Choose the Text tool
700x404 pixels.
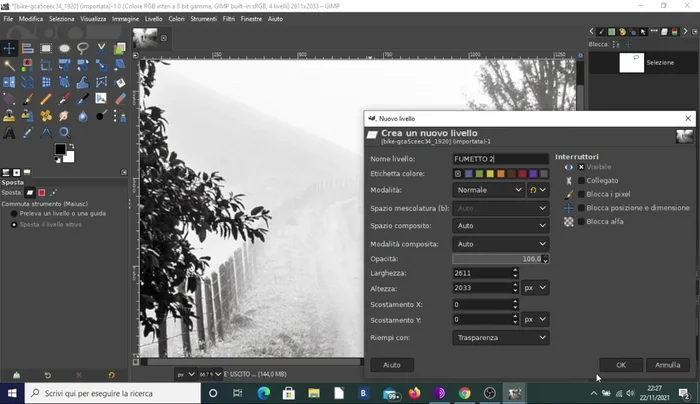pyautogui.click(x=9, y=132)
